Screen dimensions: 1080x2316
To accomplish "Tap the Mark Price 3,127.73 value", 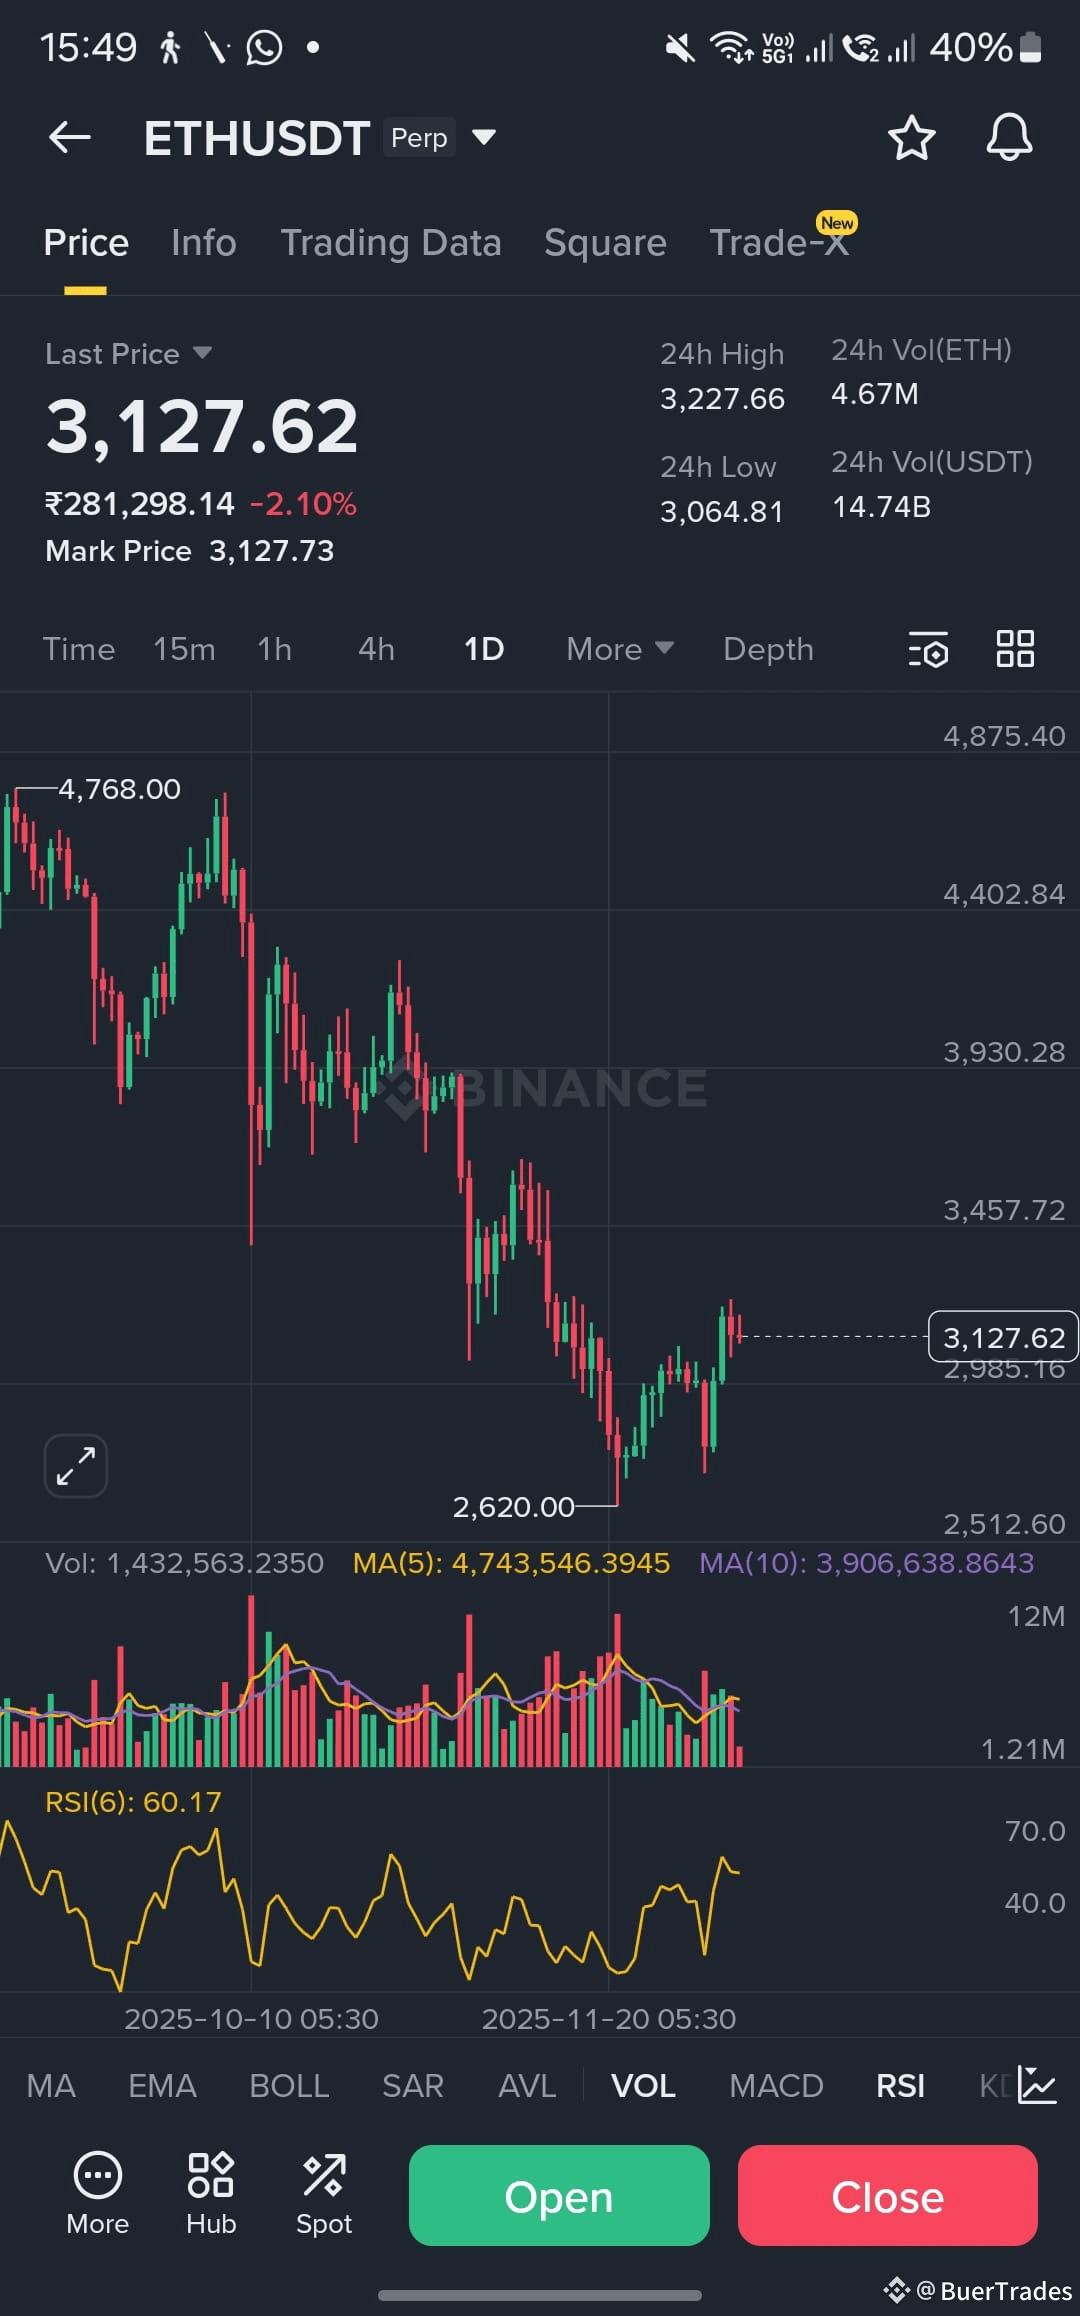I will (x=272, y=551).
